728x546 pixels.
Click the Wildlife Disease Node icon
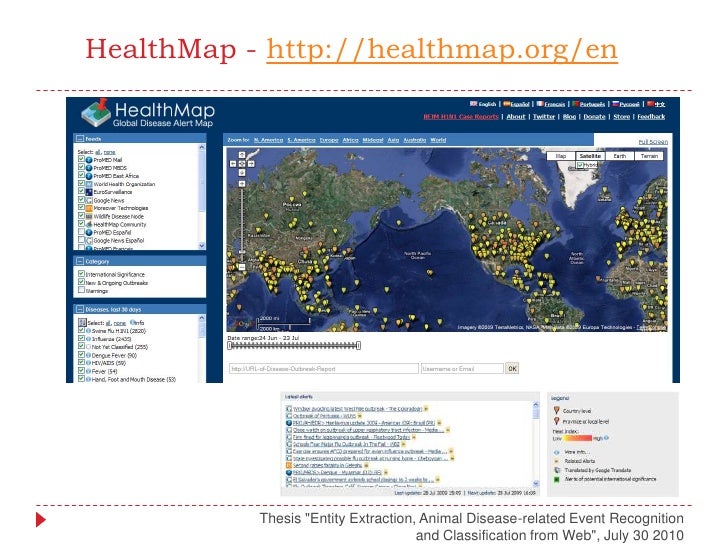(x=89, y=216)
